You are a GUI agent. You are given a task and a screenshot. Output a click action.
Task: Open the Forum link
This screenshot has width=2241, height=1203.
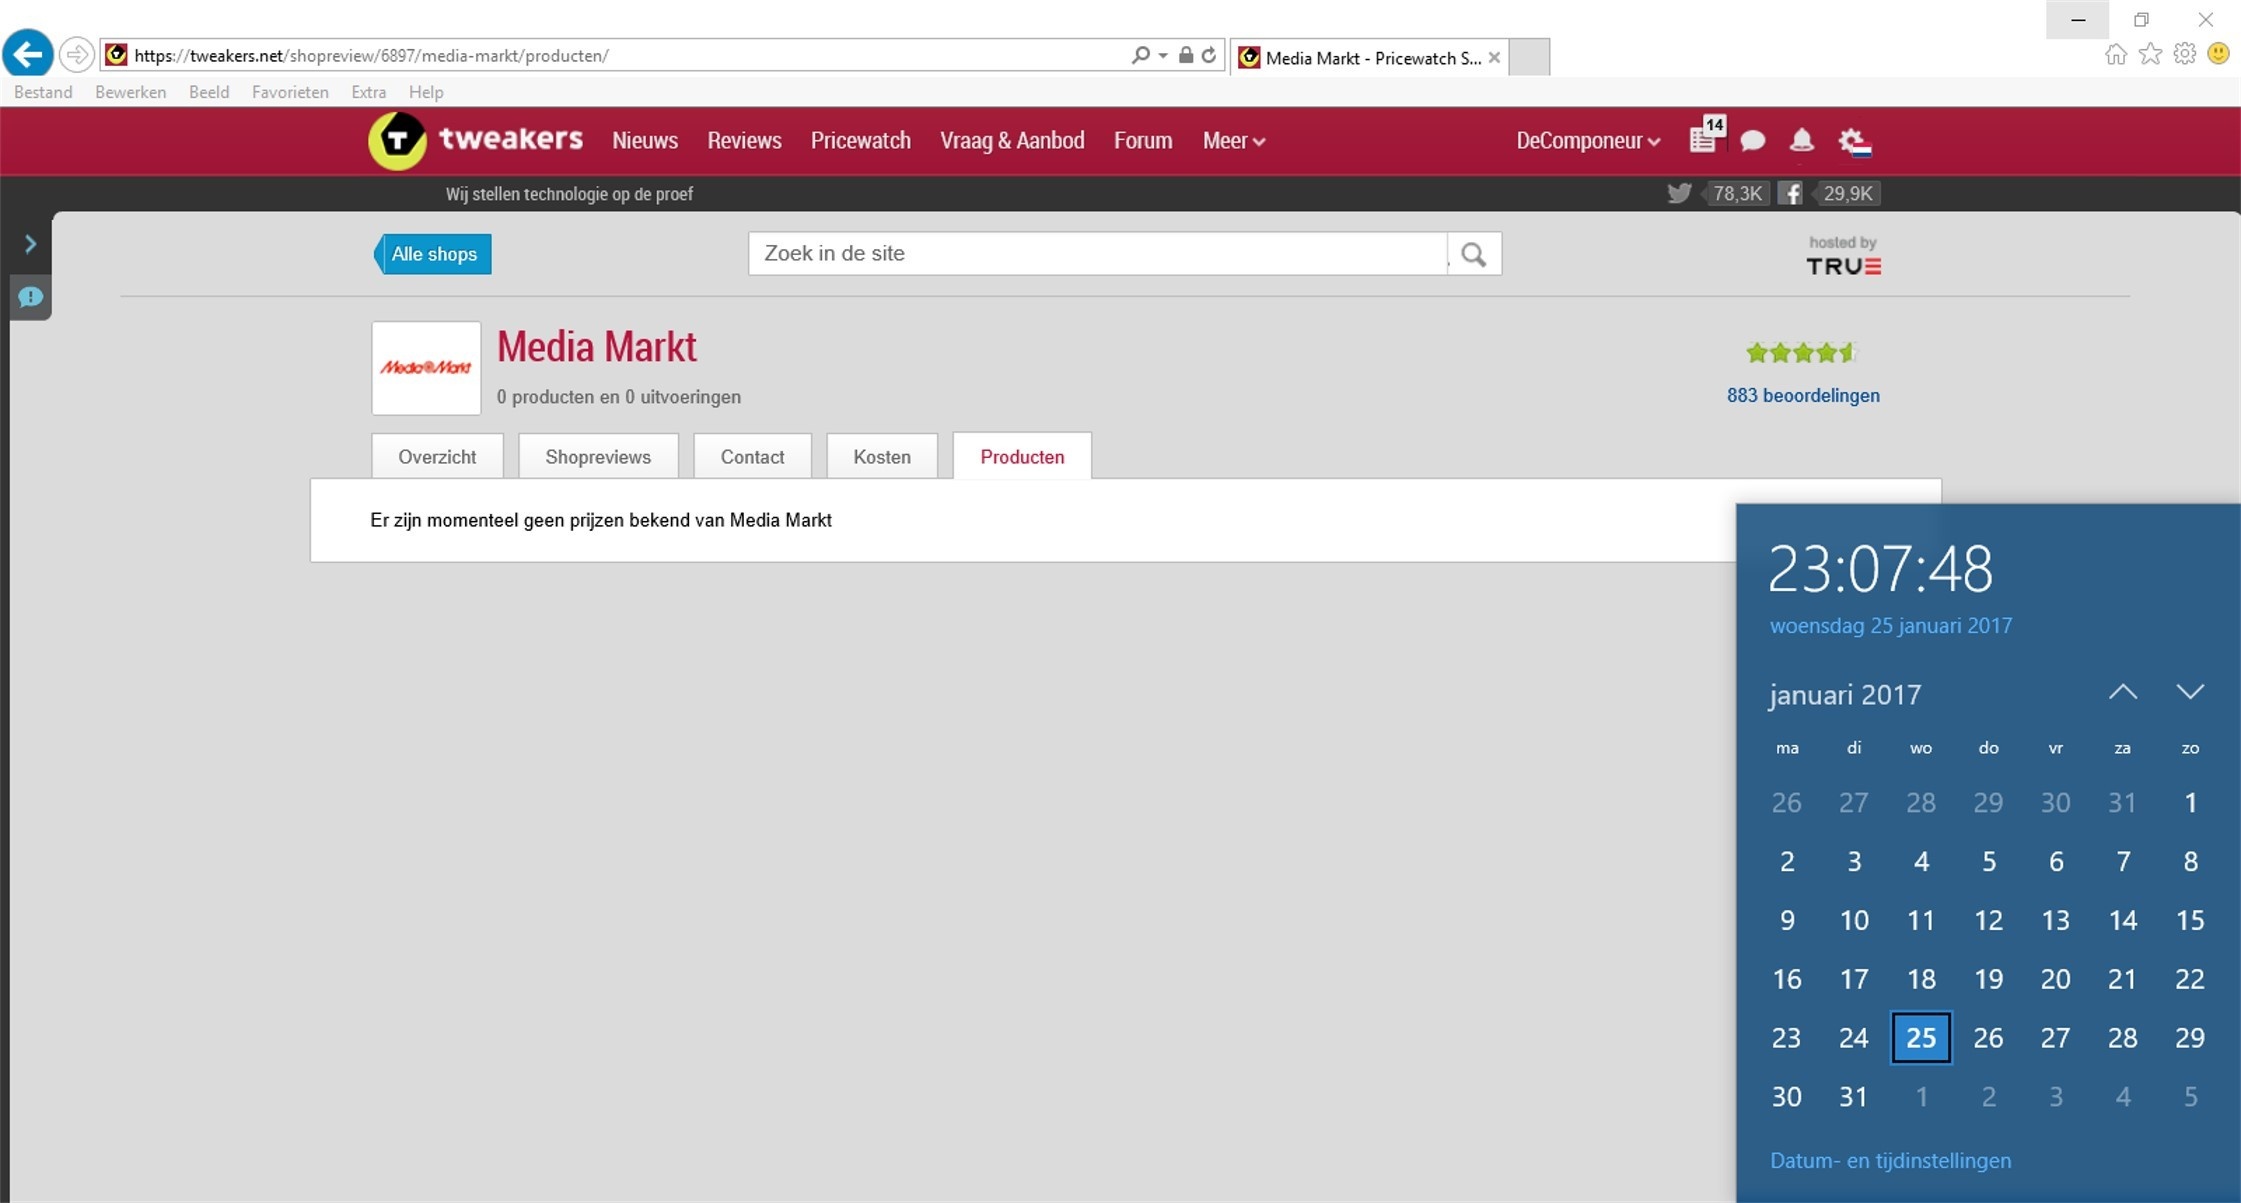click(1143, 141)
